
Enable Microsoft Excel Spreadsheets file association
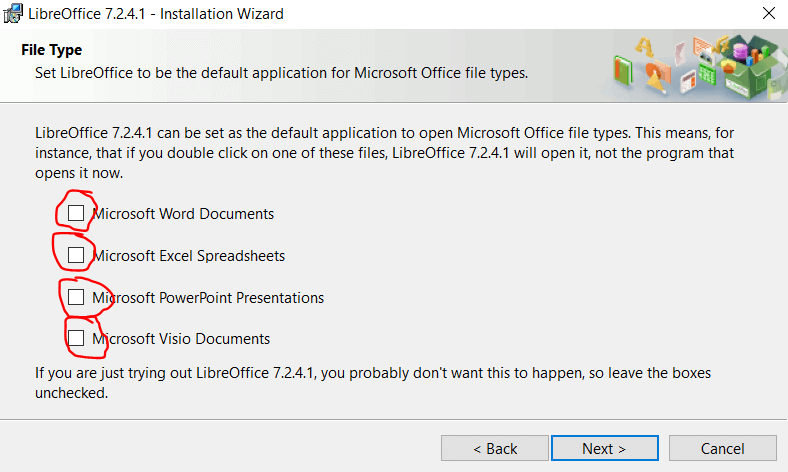tap(76, 255)
